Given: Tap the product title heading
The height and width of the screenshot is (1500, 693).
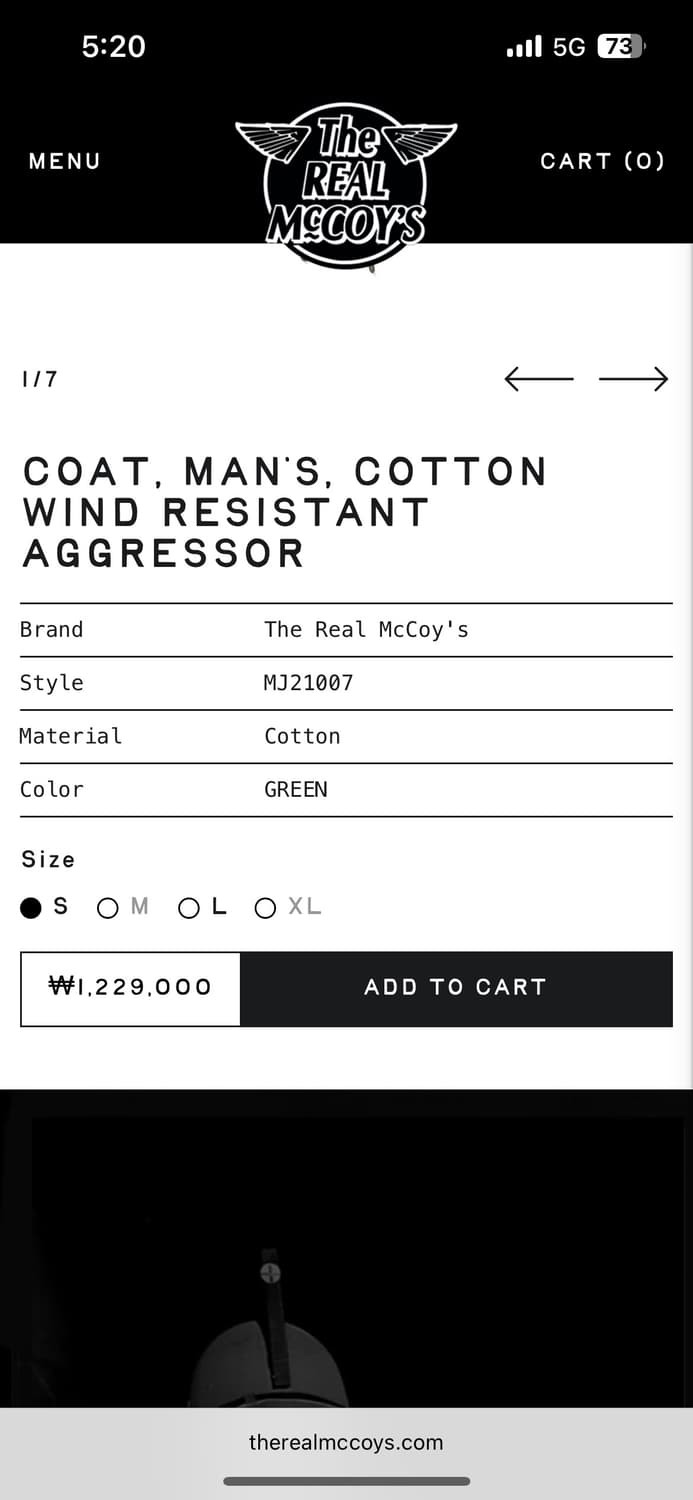Looking at the screenshot, I should pos(285,512).
